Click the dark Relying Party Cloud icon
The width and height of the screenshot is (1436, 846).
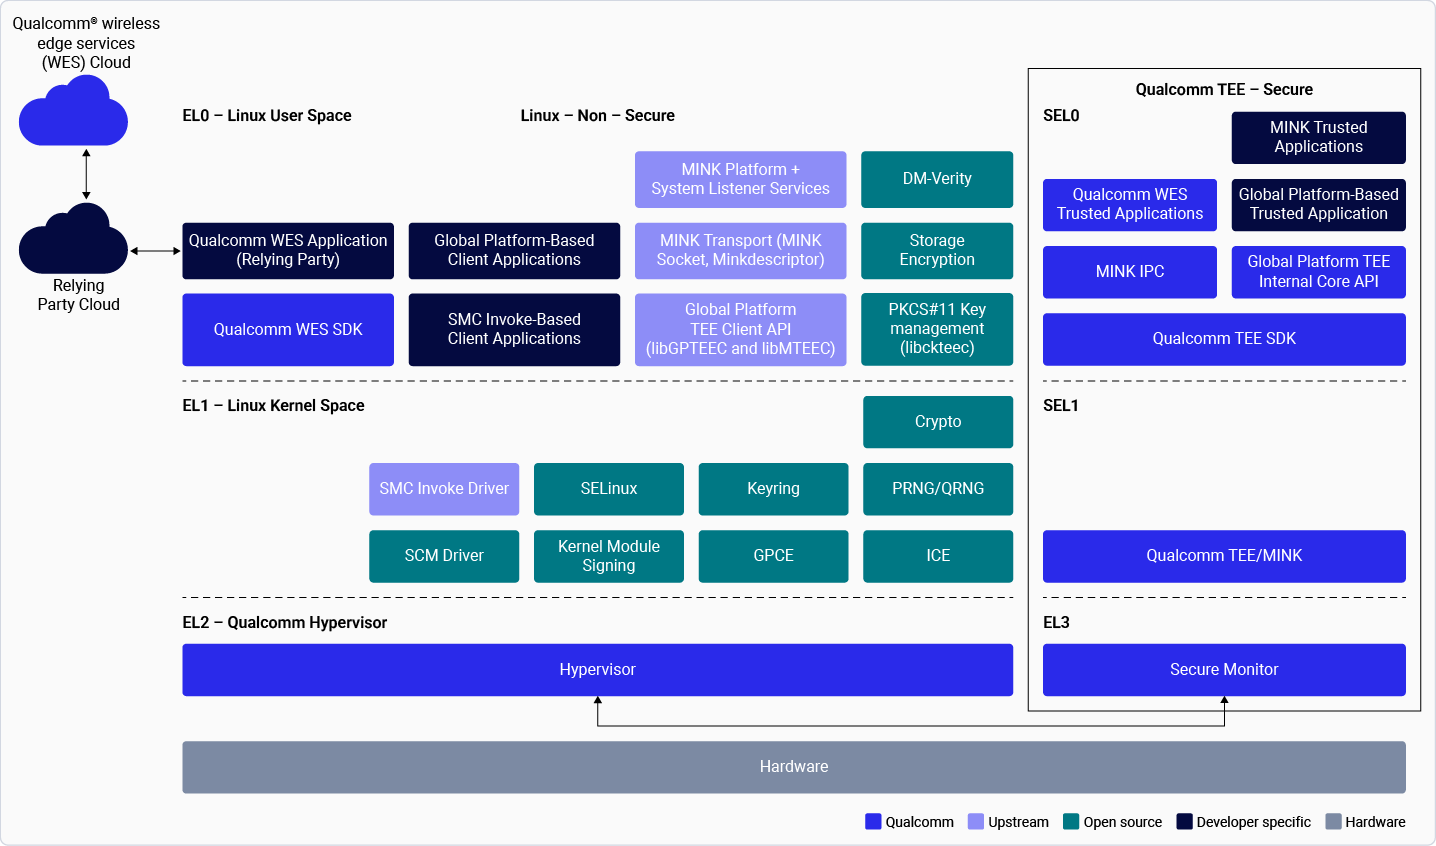73,238
